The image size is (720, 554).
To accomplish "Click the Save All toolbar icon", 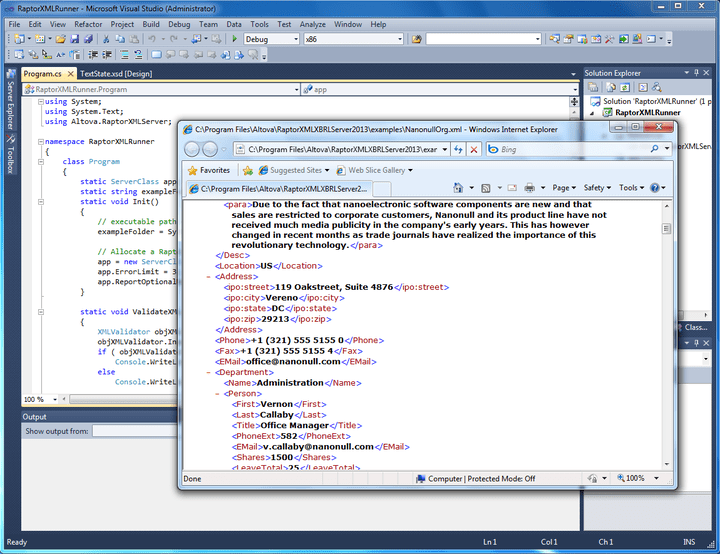I will click(89, 40).
